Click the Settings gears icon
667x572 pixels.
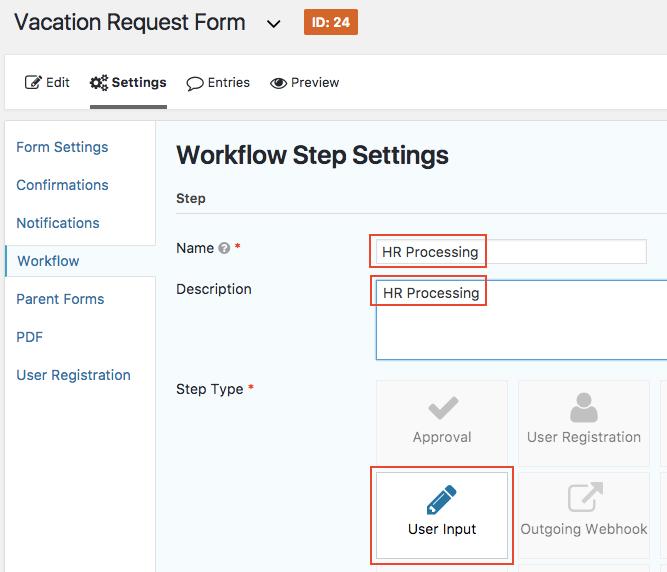[98, 83]
